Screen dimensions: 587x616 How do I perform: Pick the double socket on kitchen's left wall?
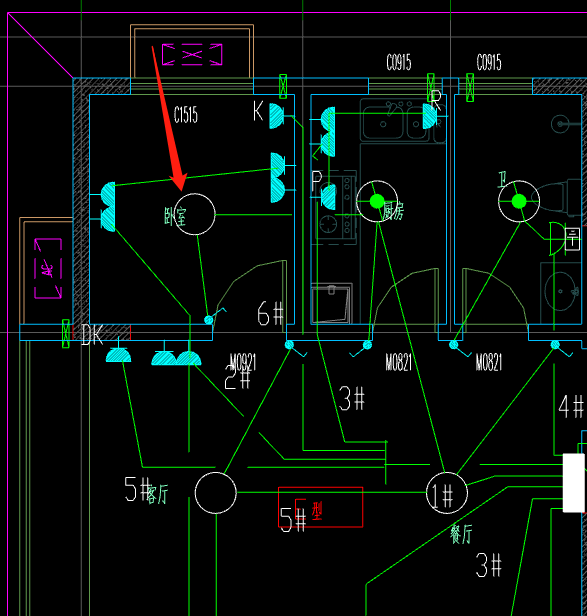click(328, 132)
